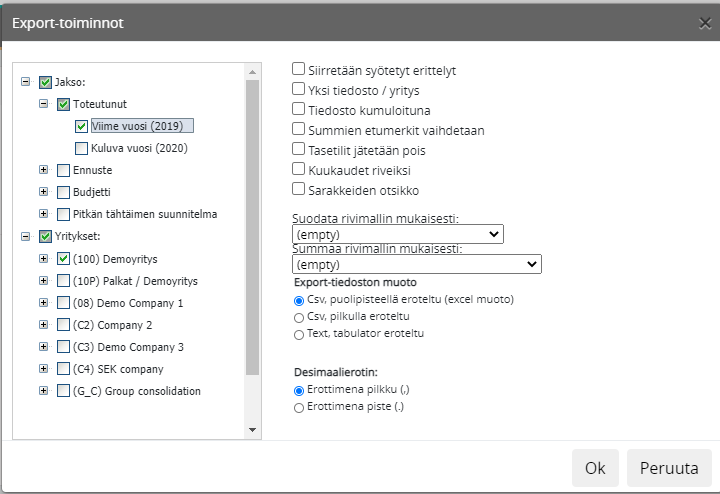Close the Export-toiminnot dialog with X
The width and height of the screenshot is (720, 494).
coord(704,23)
